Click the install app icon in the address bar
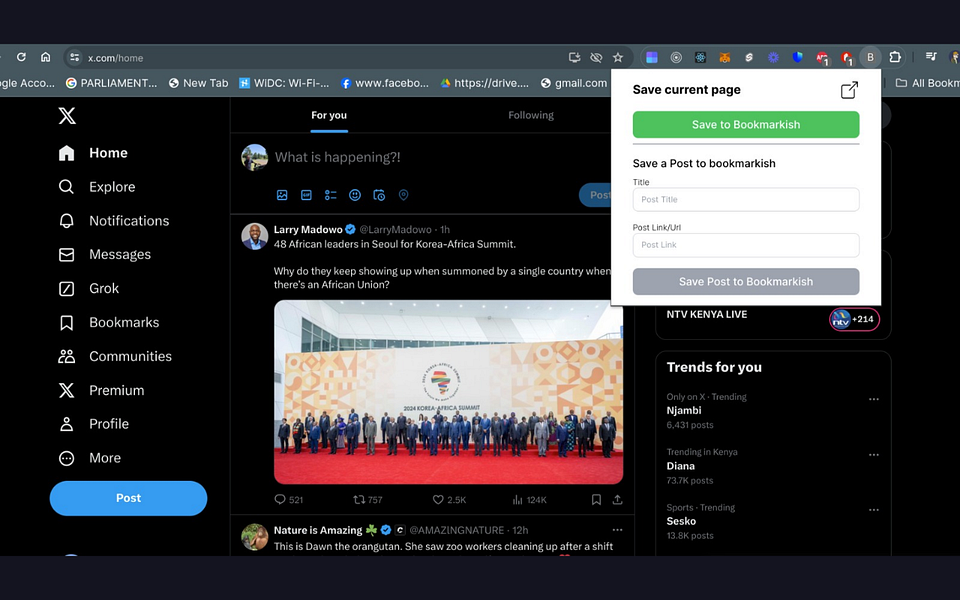The height and width of the screenshot is (600, 960). click(574, 58)
